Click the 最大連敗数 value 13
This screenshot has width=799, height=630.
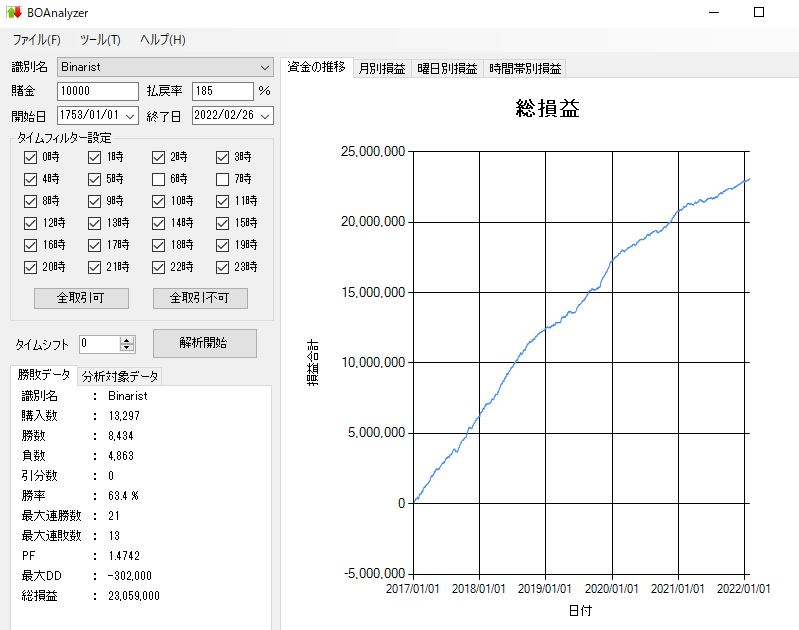click(x=114, y=536)
